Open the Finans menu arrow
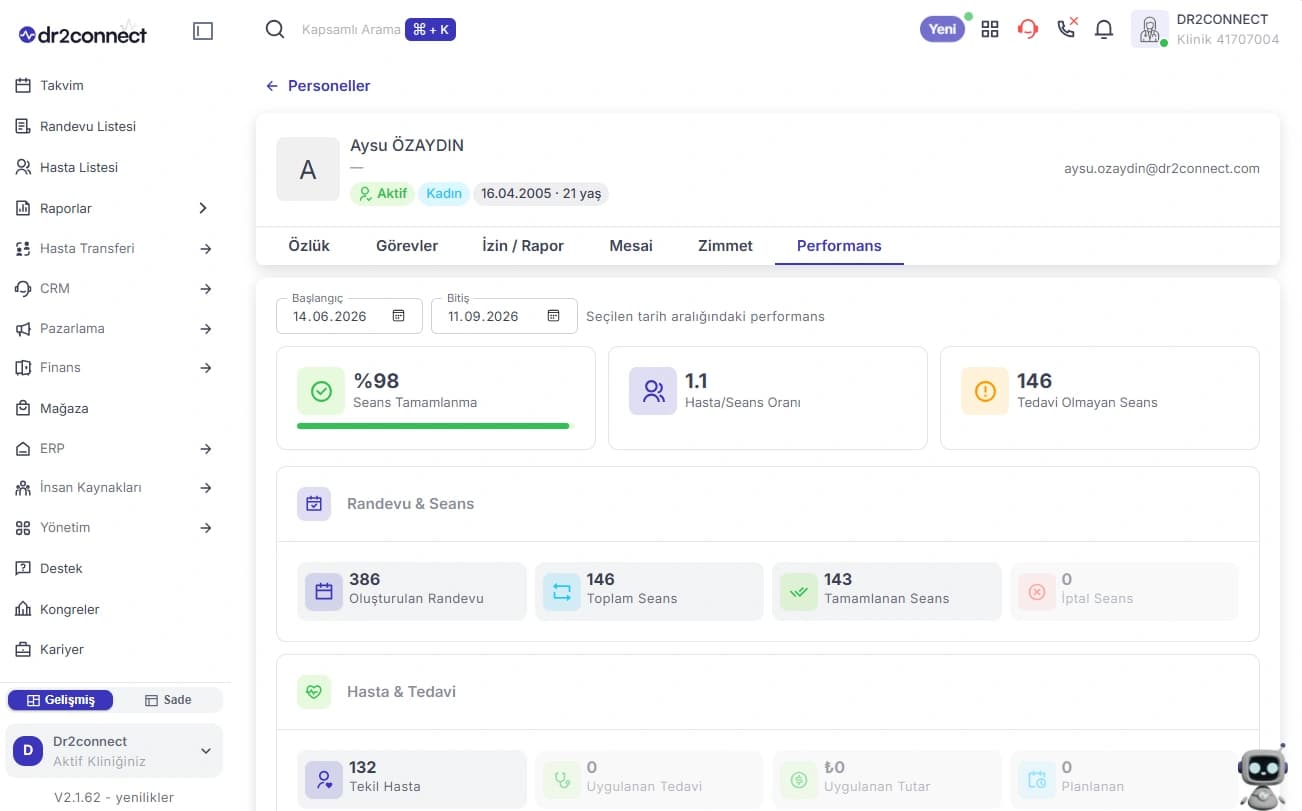Image resolution: width=1302 pixels, height=811 pixels. point(205,368)
